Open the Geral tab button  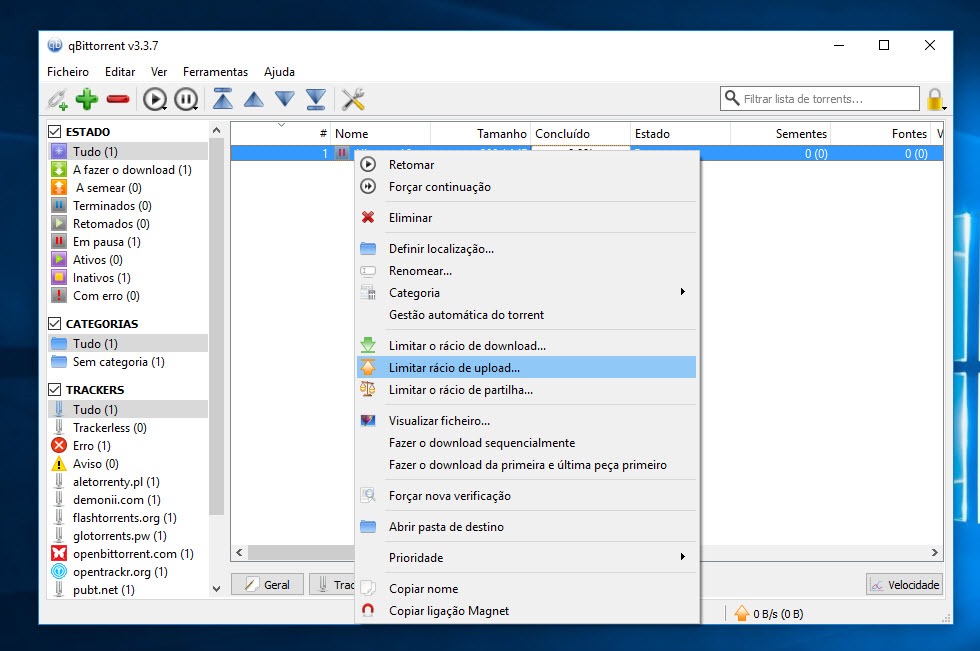pos(267,584)
